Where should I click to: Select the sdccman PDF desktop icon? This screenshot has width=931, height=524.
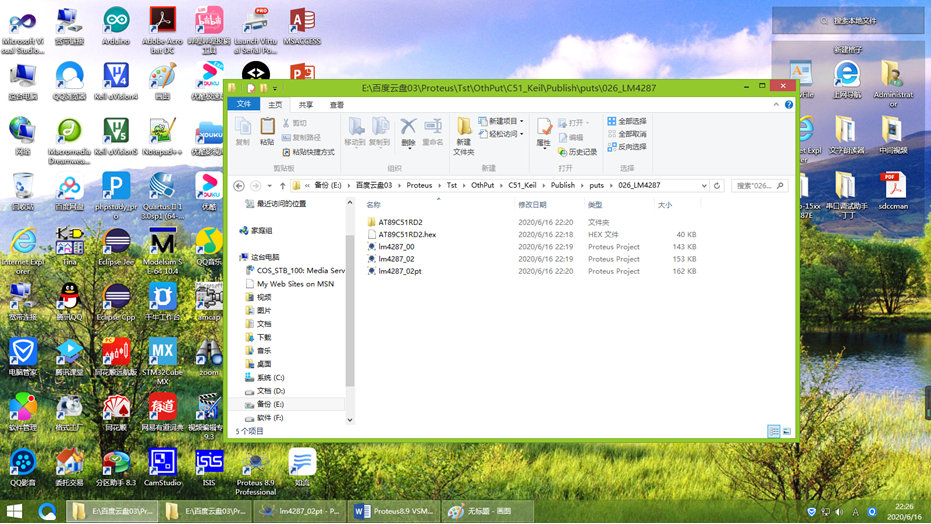894,190
